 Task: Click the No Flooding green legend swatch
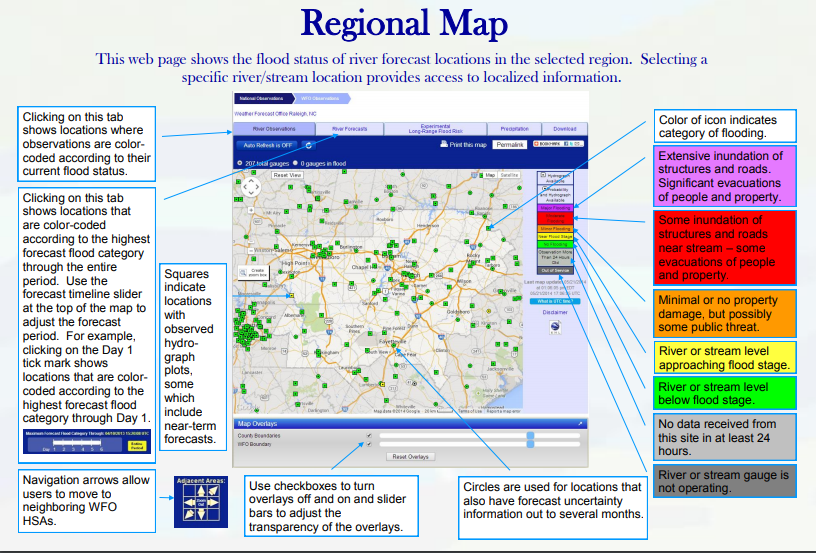(x=555, y=244)
